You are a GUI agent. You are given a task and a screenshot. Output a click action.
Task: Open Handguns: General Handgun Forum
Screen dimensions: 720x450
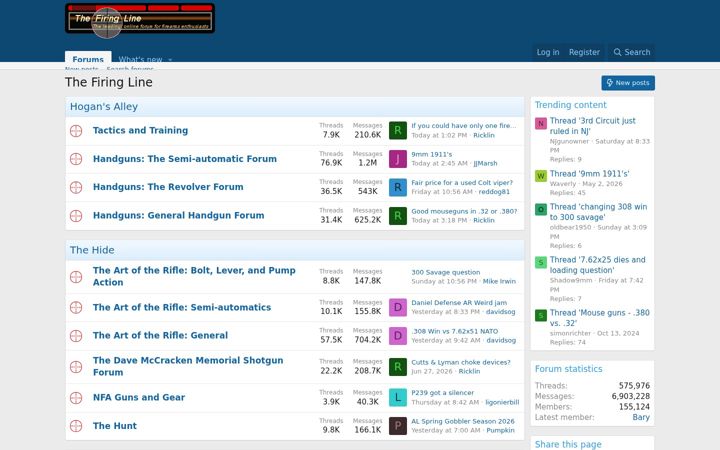tap(178, 215)
